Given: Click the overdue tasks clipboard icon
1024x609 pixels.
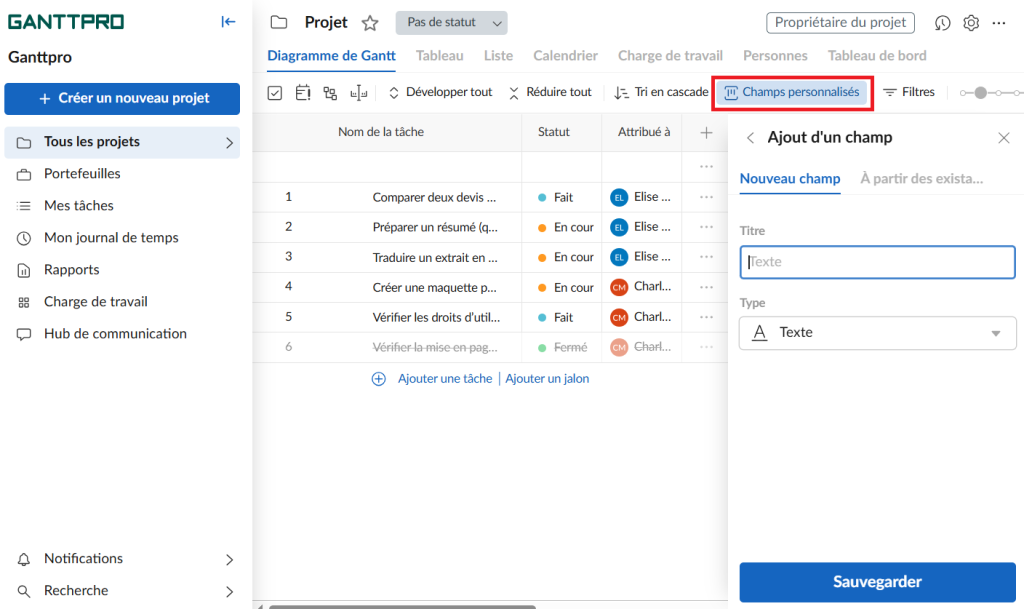Looking at the screenshot, I should pyautogui.click(x=303, y=91).
